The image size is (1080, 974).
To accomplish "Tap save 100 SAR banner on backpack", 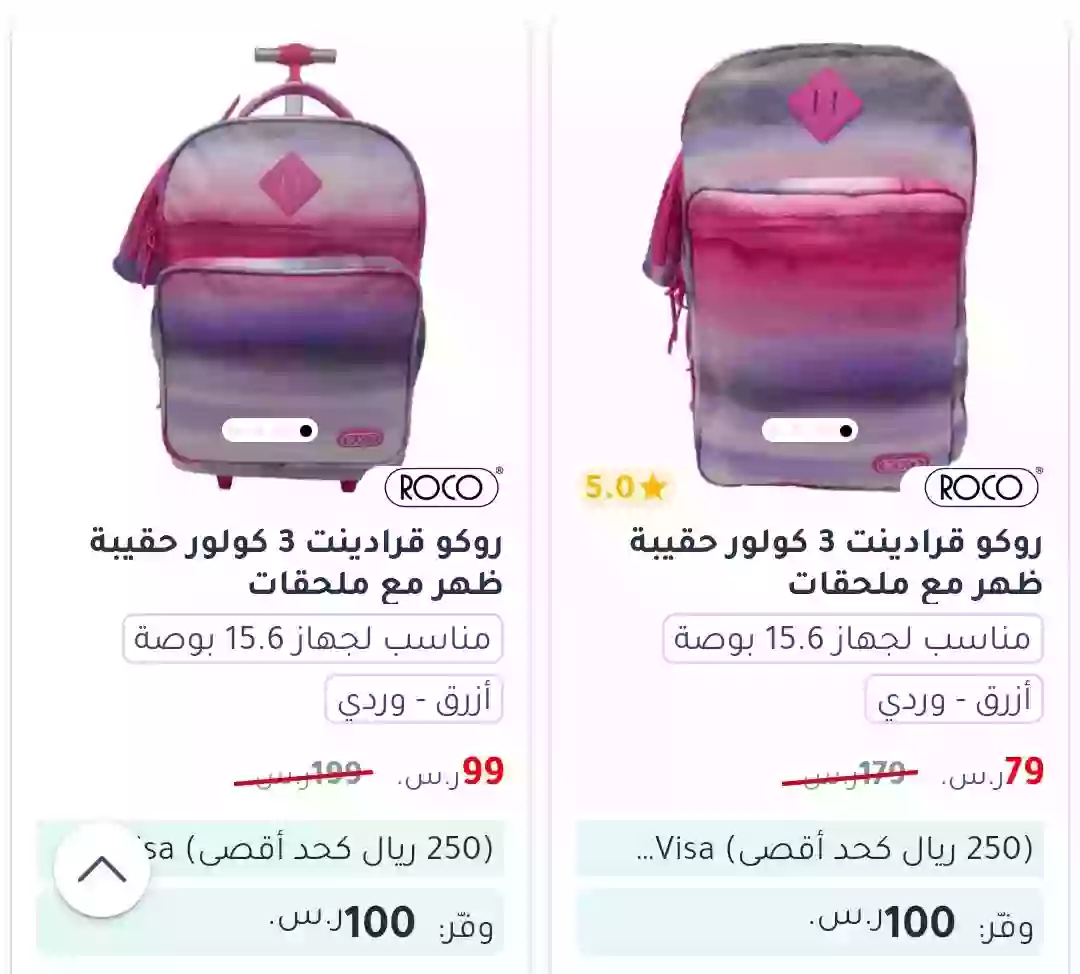I will click(811, 923).
